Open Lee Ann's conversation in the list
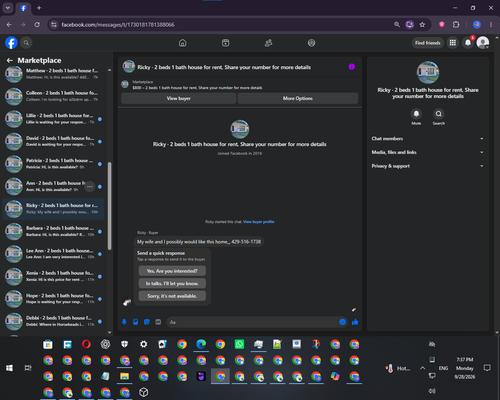Screen dimensions: 500x400 click(53, 254)
